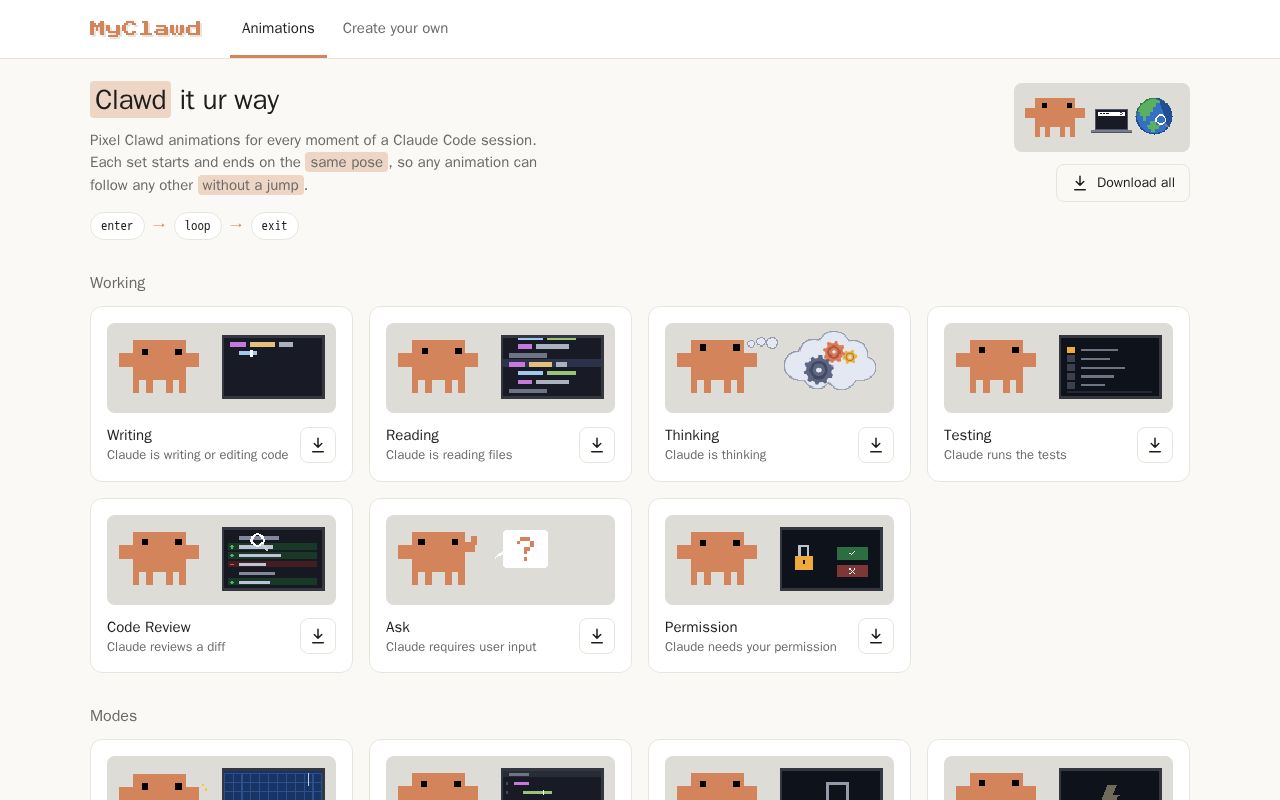Open the Permission animation preview
This screenshot has width=1280, height=800.
point(779,560)
